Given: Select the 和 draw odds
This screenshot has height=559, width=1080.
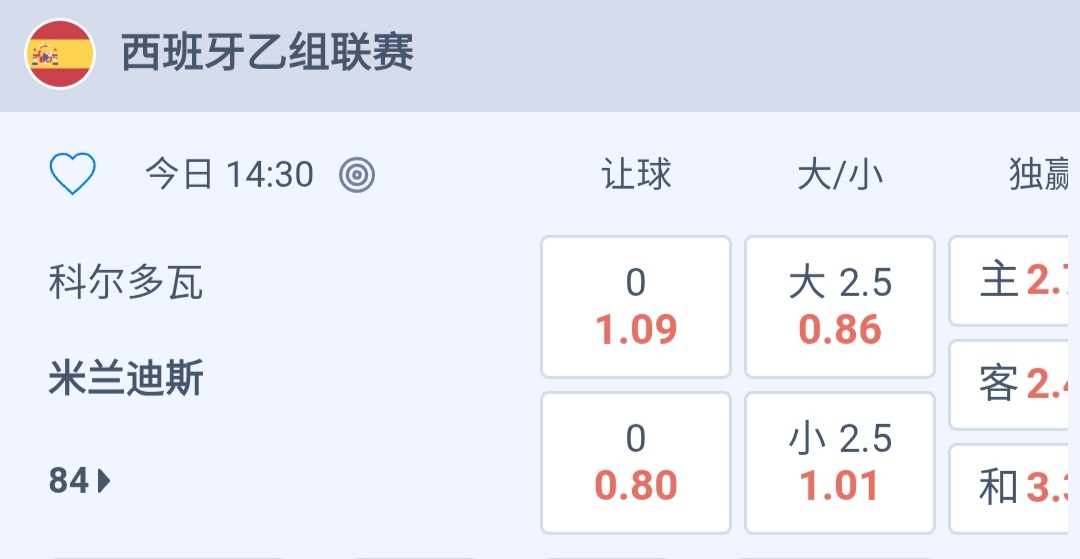Looking at the screenshot, I should [1014, 488].
